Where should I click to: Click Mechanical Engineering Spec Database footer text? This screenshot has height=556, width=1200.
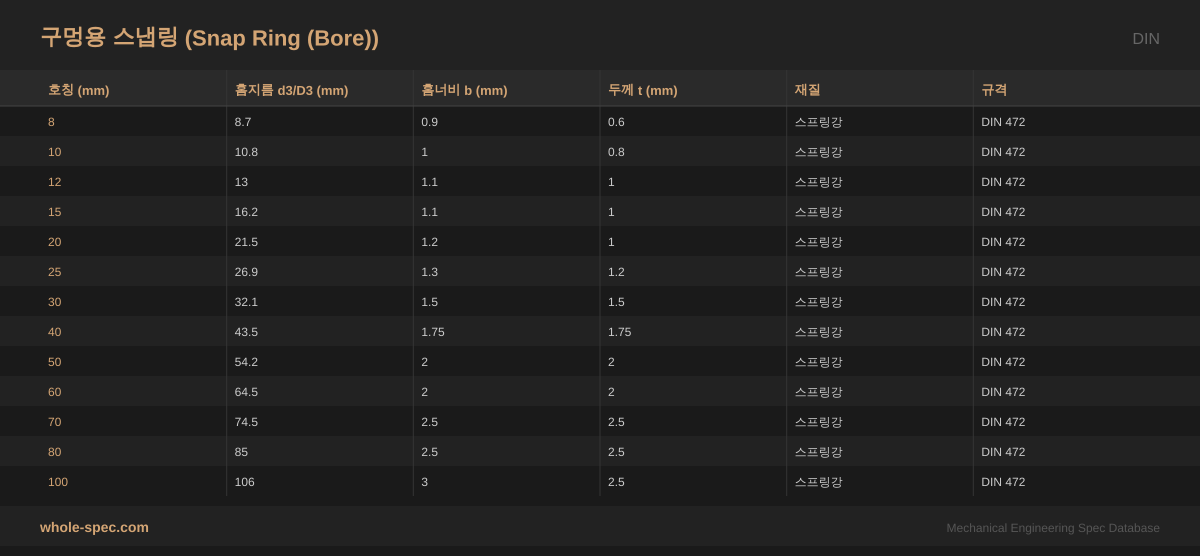click(x=1052, y=528)
